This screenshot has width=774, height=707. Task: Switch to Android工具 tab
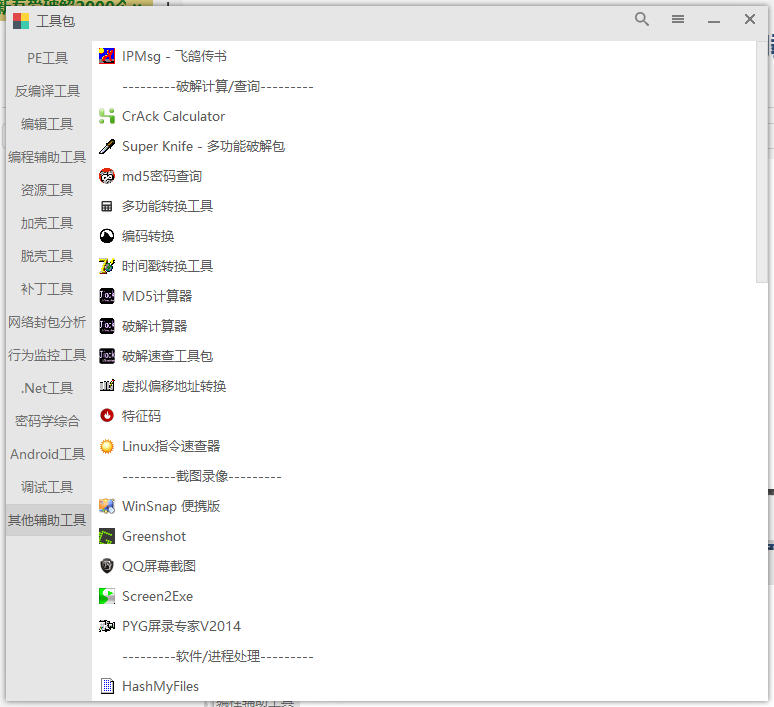[47, 454]
